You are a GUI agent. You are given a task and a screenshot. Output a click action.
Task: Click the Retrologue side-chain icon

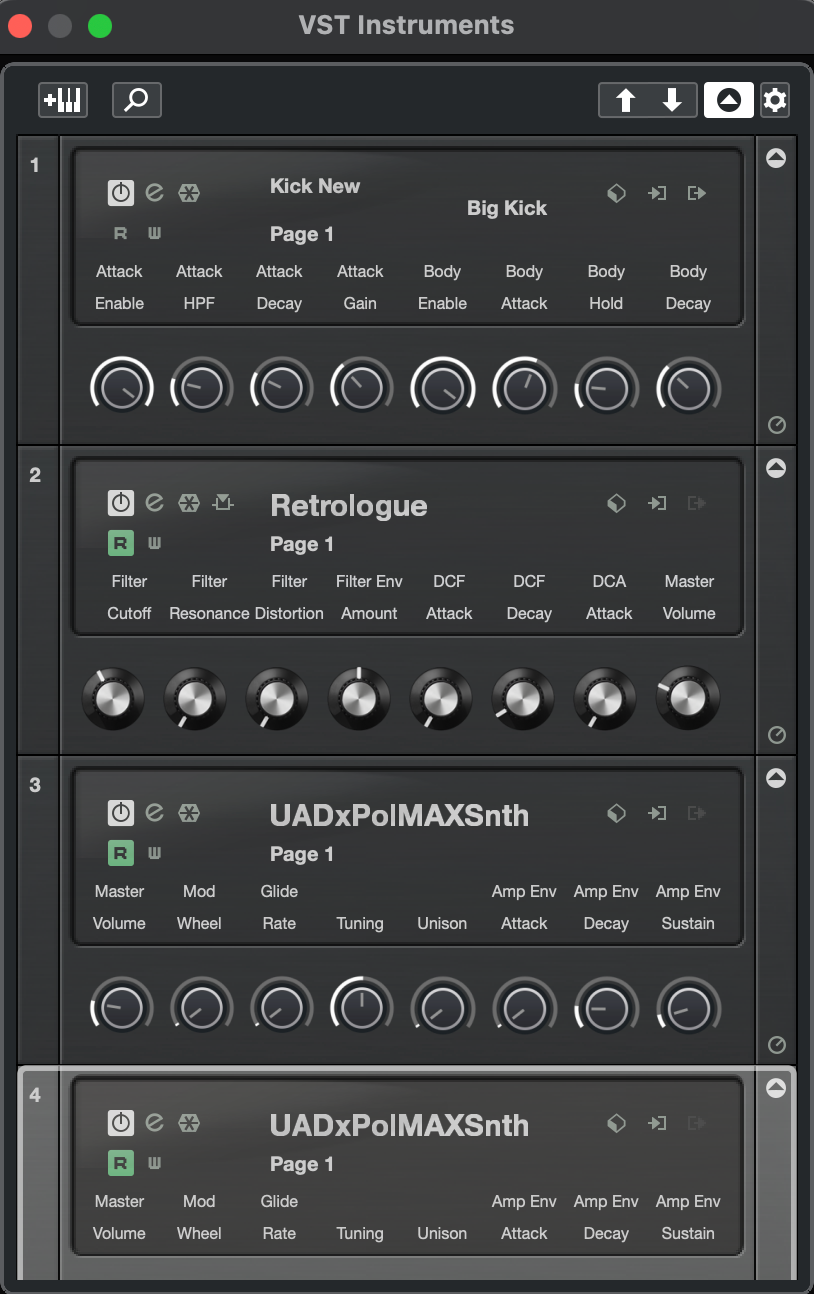[x=222, y=503]
